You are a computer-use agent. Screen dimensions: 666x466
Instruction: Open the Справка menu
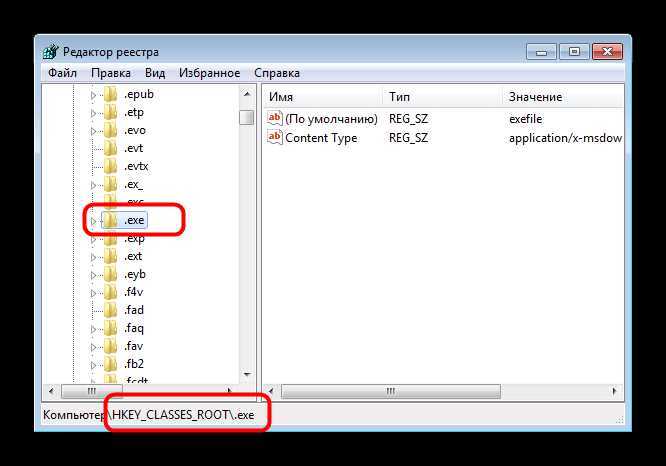pos(277,73)
